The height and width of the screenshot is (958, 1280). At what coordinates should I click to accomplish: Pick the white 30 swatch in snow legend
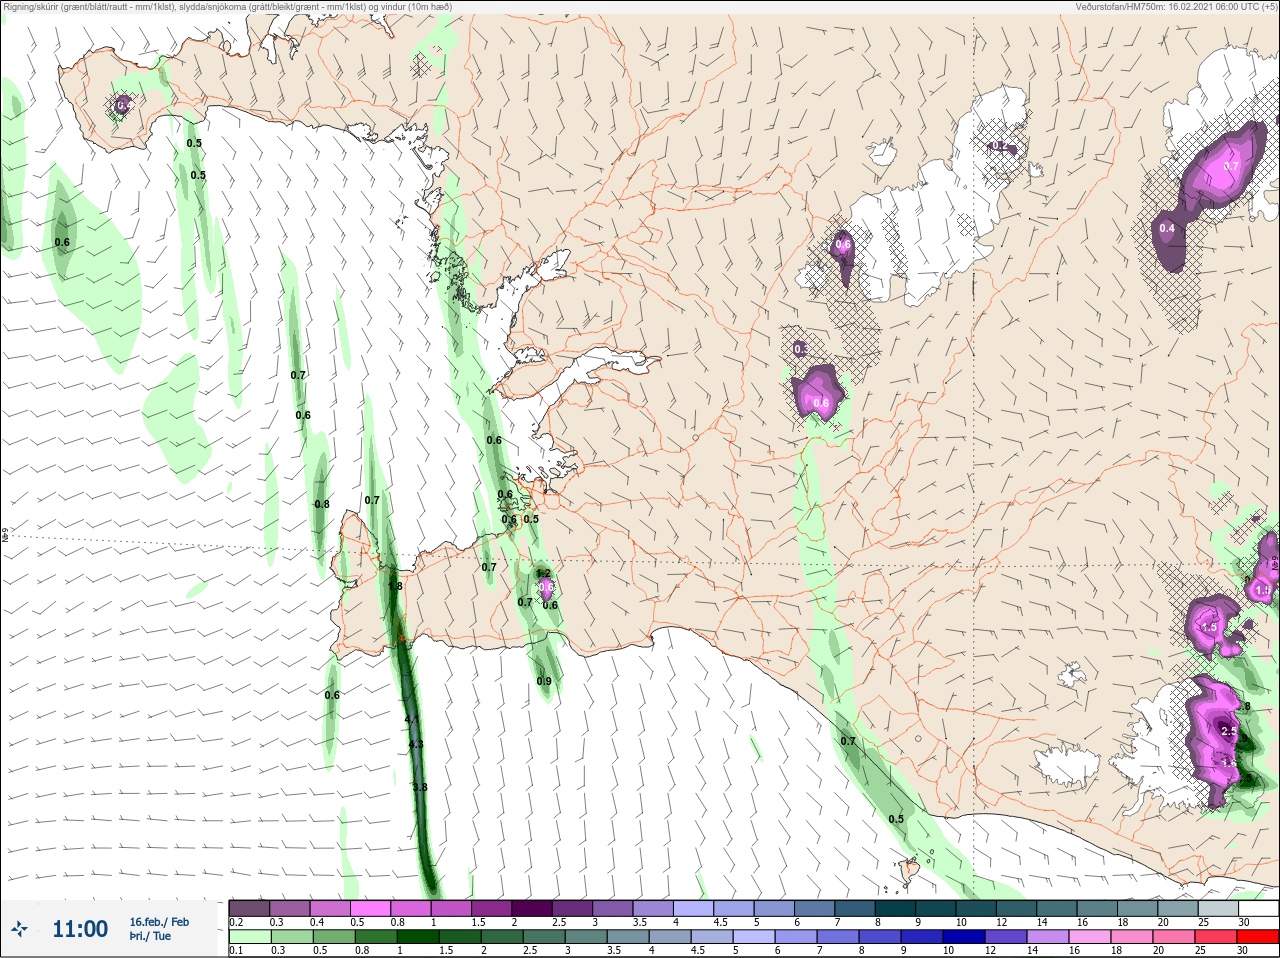(1257, 908)
